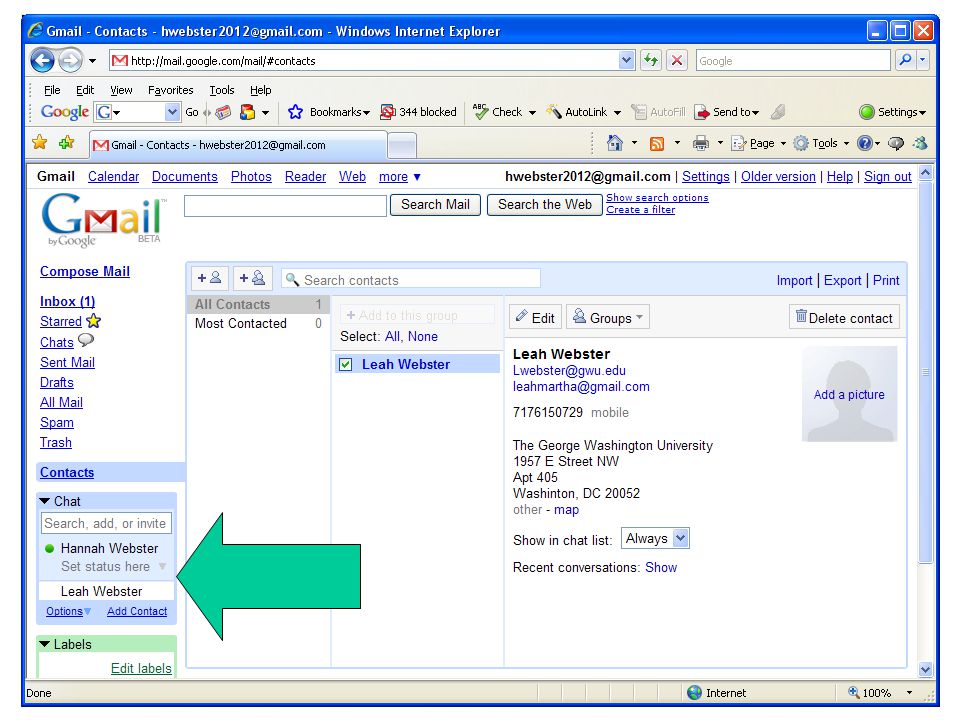
Task: Click the 344 blocked popup blocker icon
Action: point(388,112)
